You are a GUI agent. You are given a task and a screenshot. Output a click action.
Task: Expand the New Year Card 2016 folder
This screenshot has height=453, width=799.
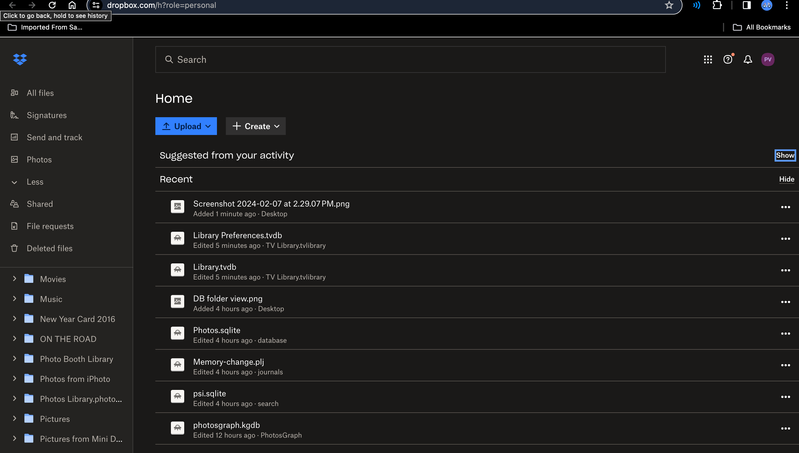14,318
